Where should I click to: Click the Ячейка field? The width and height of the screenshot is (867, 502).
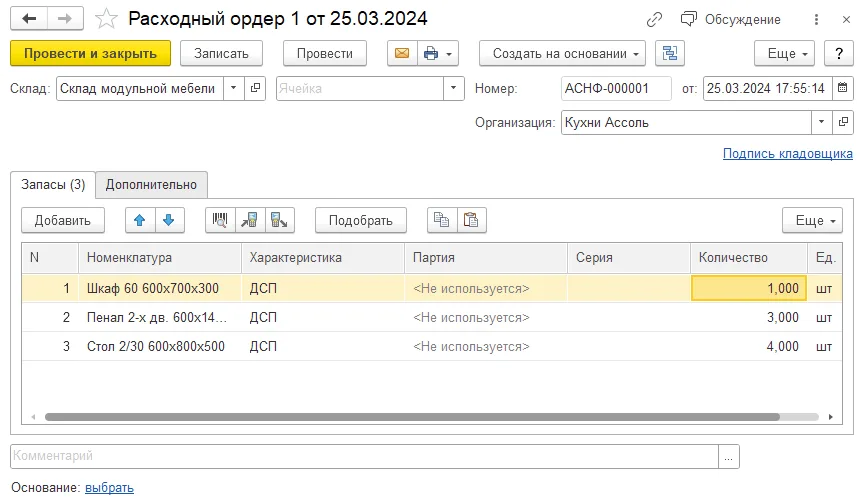click(x=360, y=88)
